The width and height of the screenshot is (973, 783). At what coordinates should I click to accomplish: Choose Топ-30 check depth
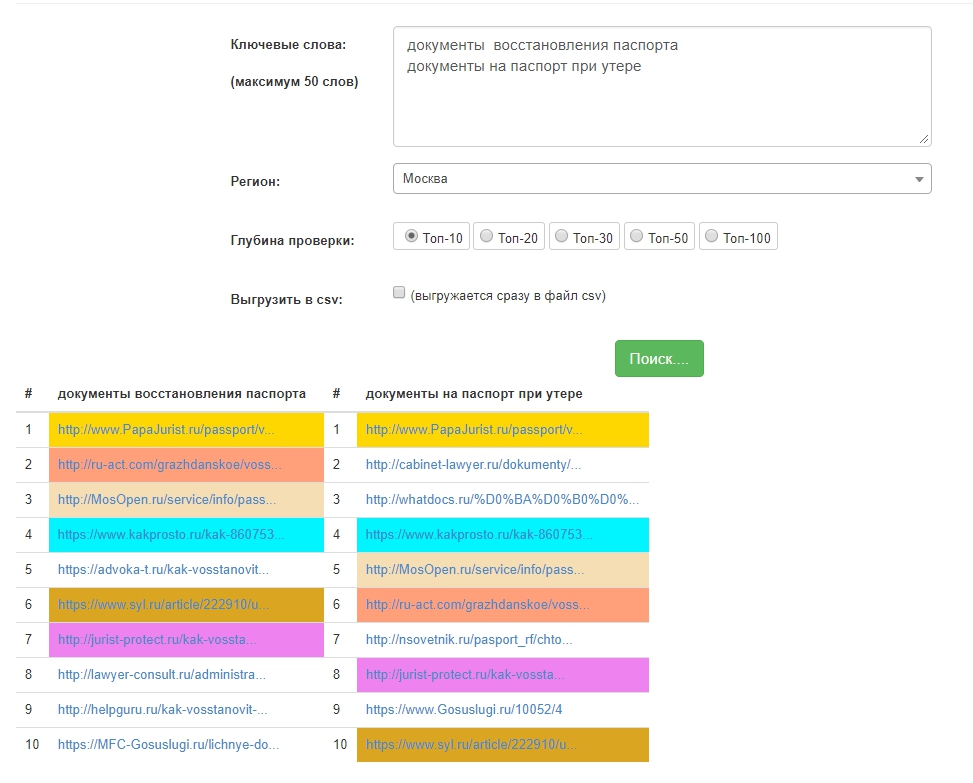[561, 237]
